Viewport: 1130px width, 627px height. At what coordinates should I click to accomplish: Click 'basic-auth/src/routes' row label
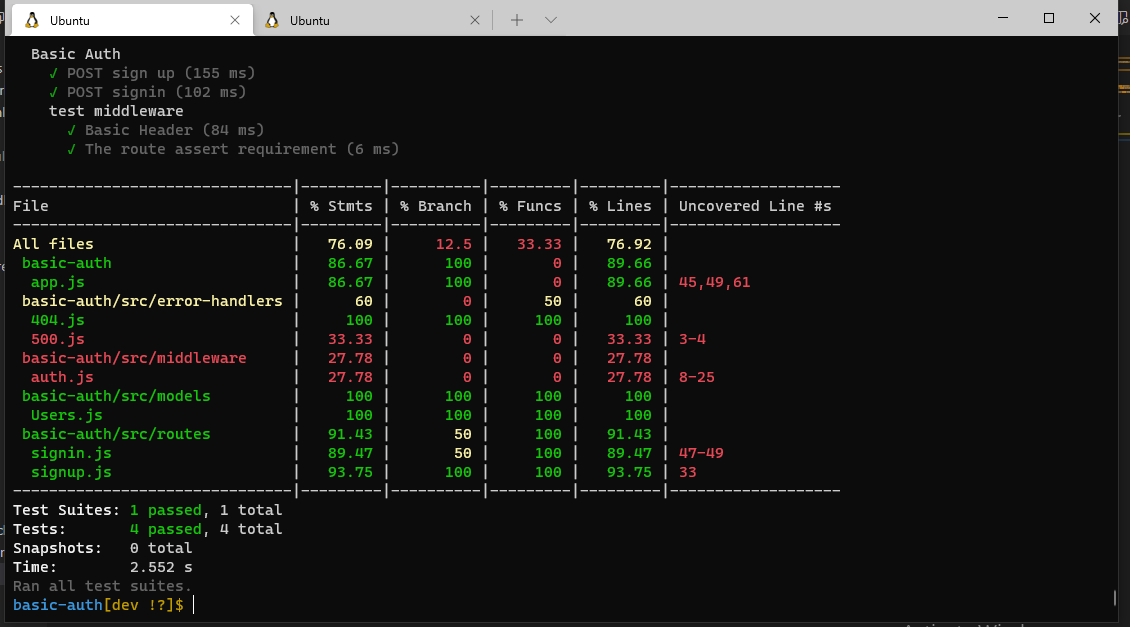pyautogui.click(x=116, y=435)
